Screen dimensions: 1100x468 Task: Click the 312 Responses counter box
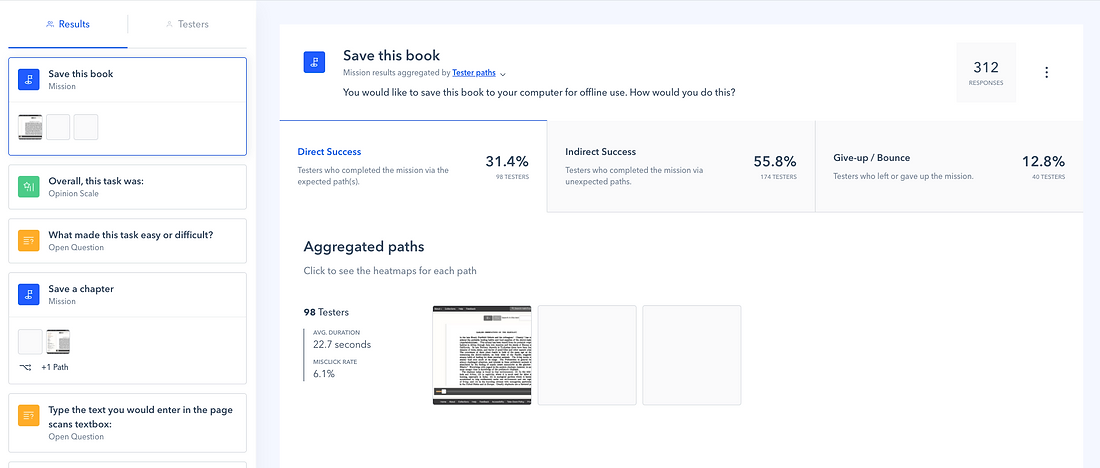pyautogui.click(x=985, y=72)
